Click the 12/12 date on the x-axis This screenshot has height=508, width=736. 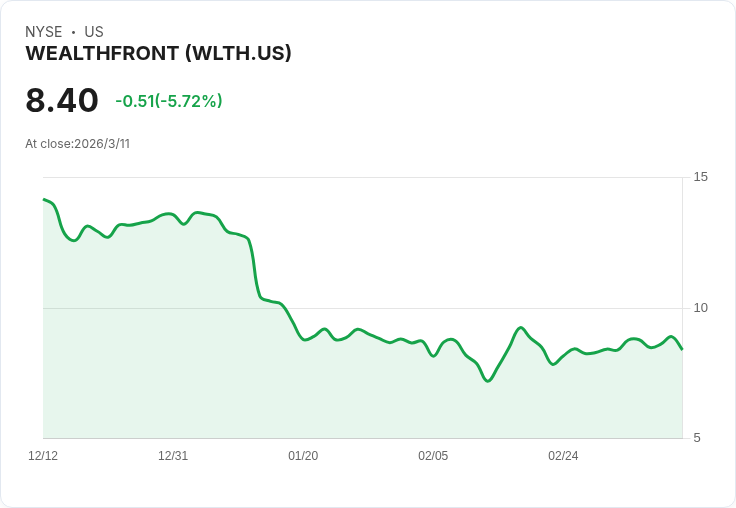[43, 456]
